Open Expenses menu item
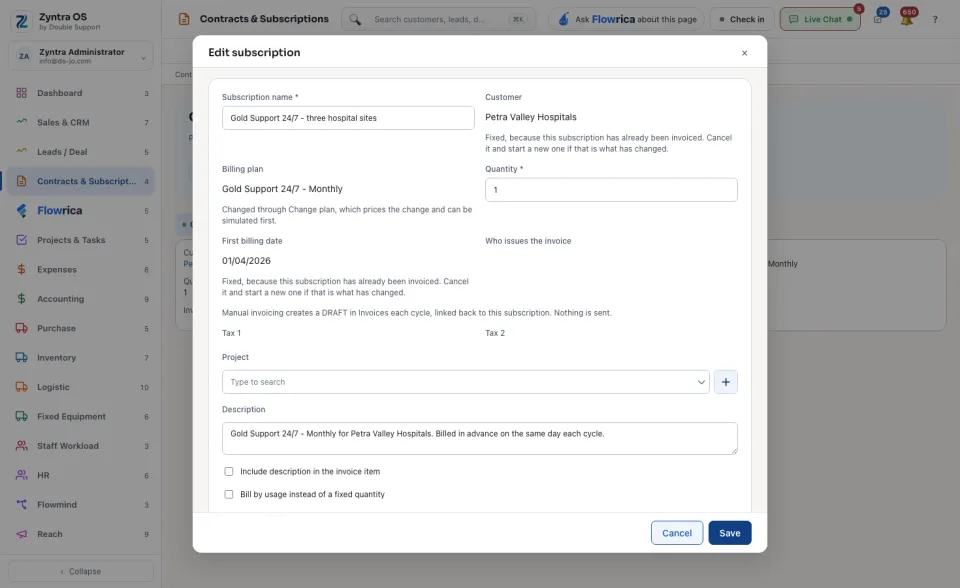960x588 pixels. [x=80, y=270]
